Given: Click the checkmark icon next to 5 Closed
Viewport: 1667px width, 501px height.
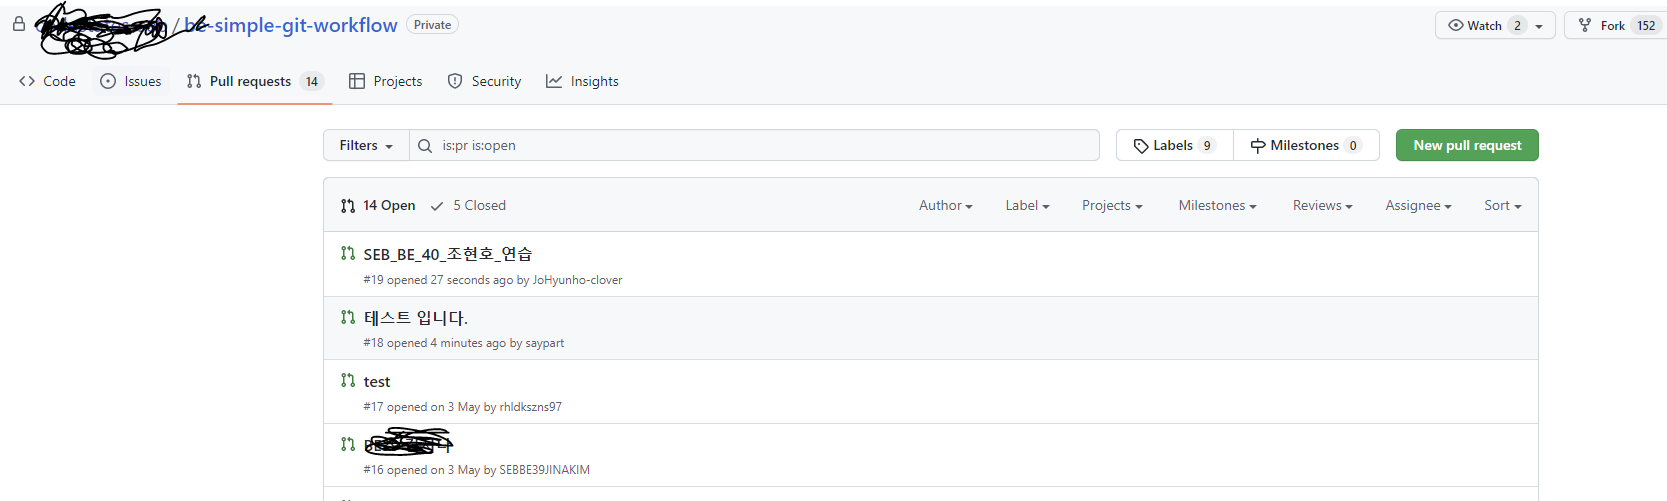Looking at the screenshot, I should (437, 206).
